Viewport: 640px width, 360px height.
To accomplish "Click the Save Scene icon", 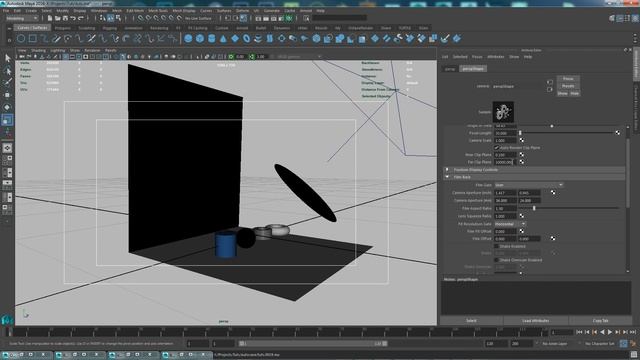I will click(x=65, y=18).
